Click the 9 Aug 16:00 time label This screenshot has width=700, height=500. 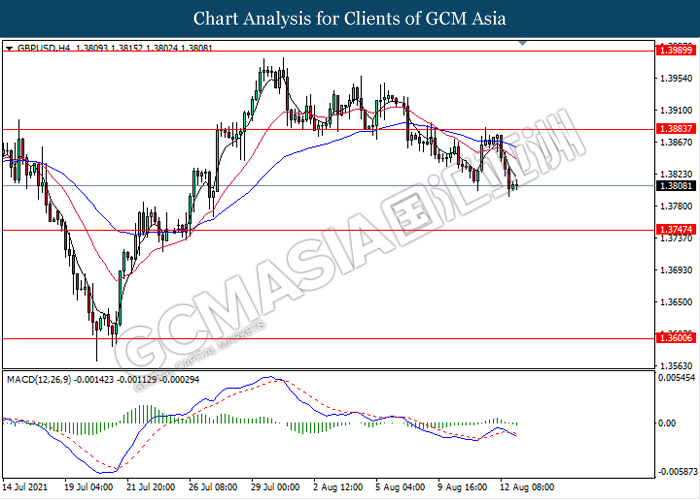tap(462, 487)
